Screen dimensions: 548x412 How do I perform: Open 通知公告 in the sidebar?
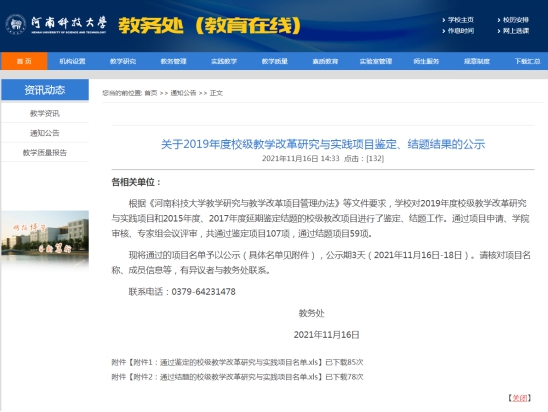(x=45, y=133)
